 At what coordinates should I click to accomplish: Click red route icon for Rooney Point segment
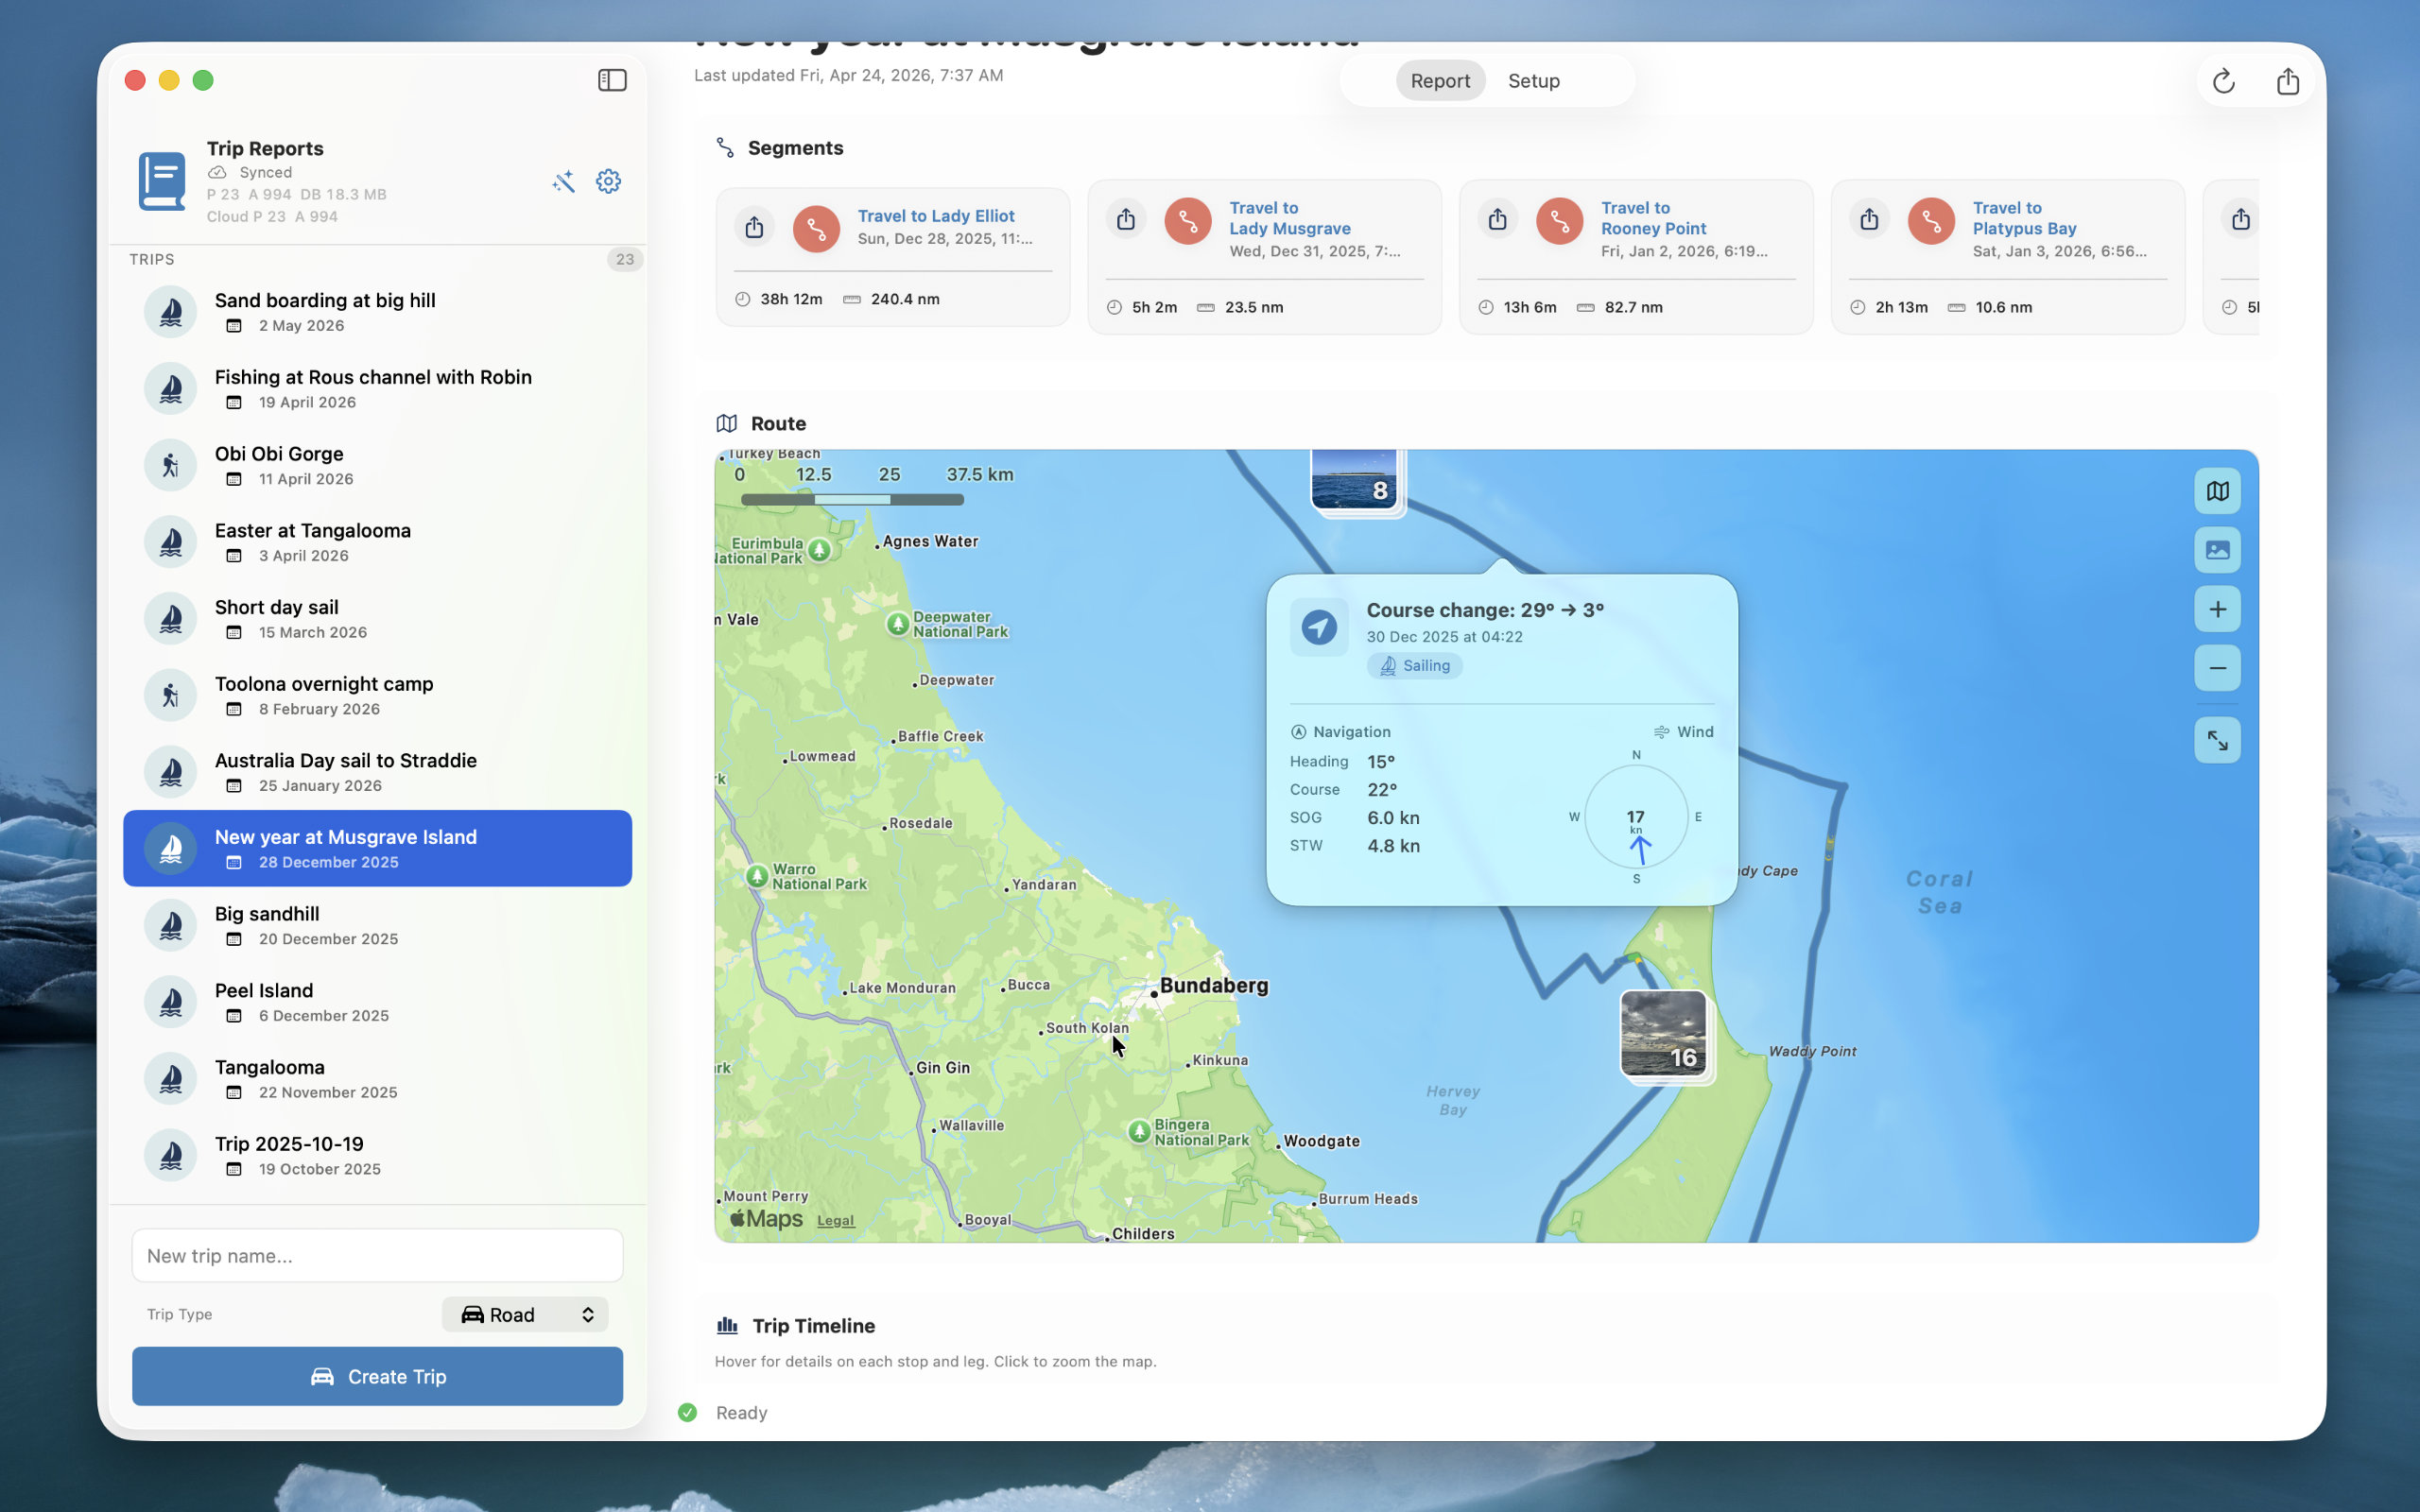pos(1560,221)
